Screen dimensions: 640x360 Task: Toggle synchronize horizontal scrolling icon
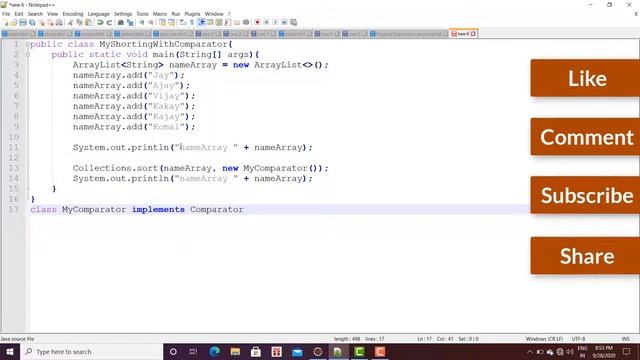[x=171, y=22]
